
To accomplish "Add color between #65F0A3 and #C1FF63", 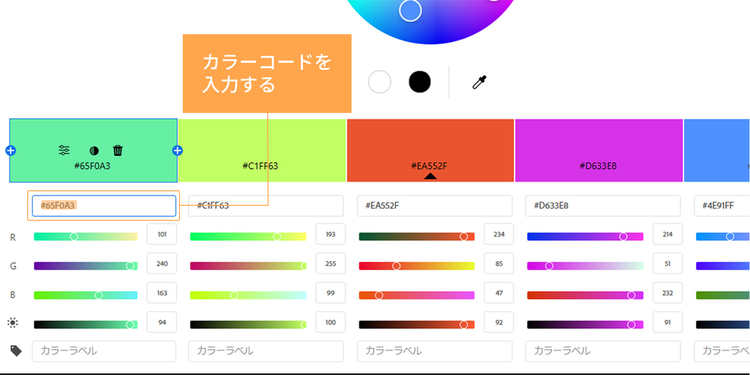I will [177, 151].
